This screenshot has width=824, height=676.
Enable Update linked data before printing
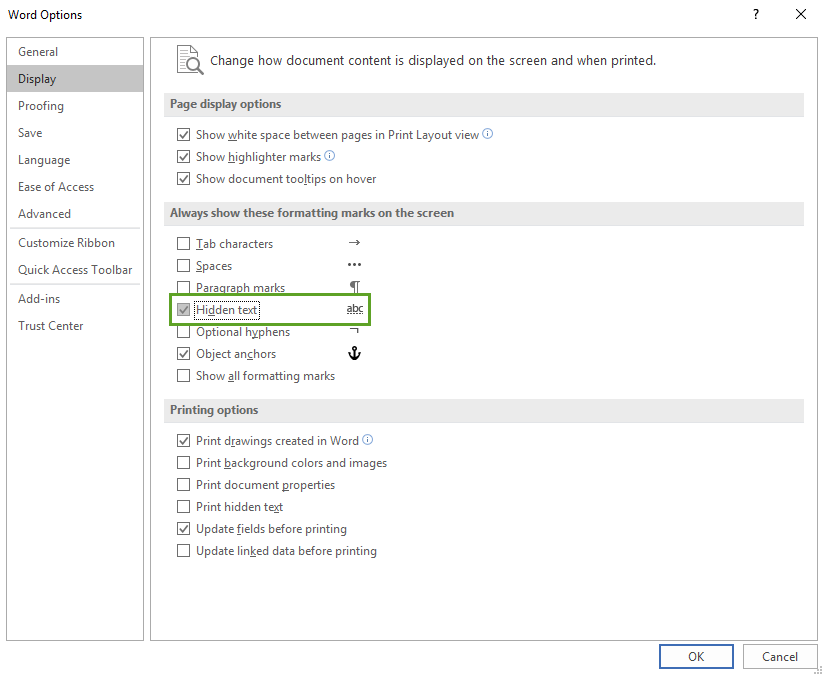point(183,551)
